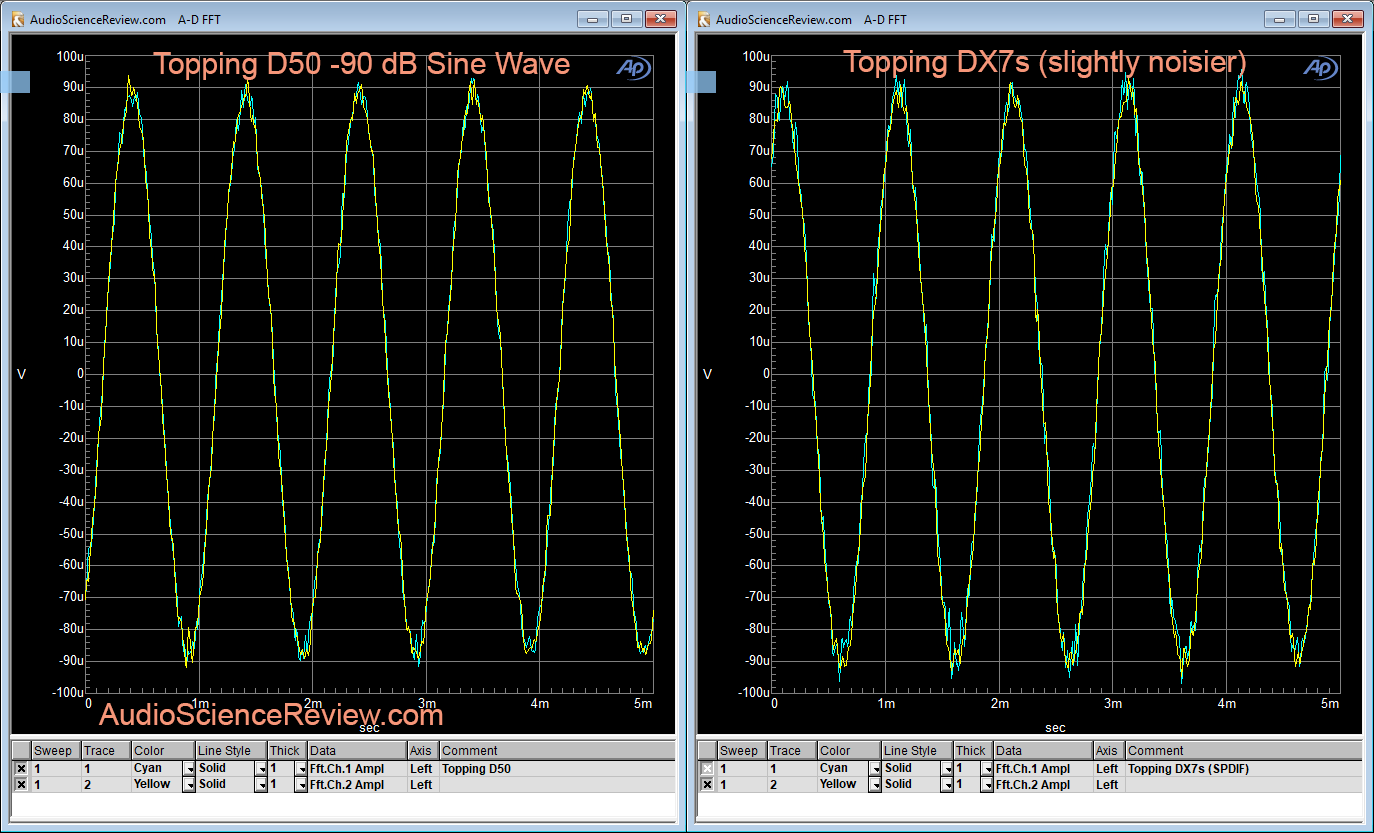Click Axis 'Left' cell for trace 1, left window
This screenshot has height=833, width=1374.
423,769
